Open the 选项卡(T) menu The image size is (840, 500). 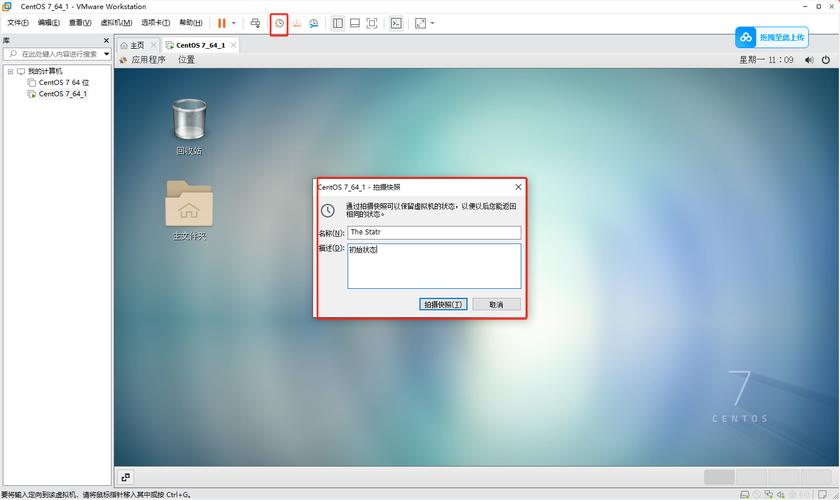pyautogui.click(x=155, y=23)
